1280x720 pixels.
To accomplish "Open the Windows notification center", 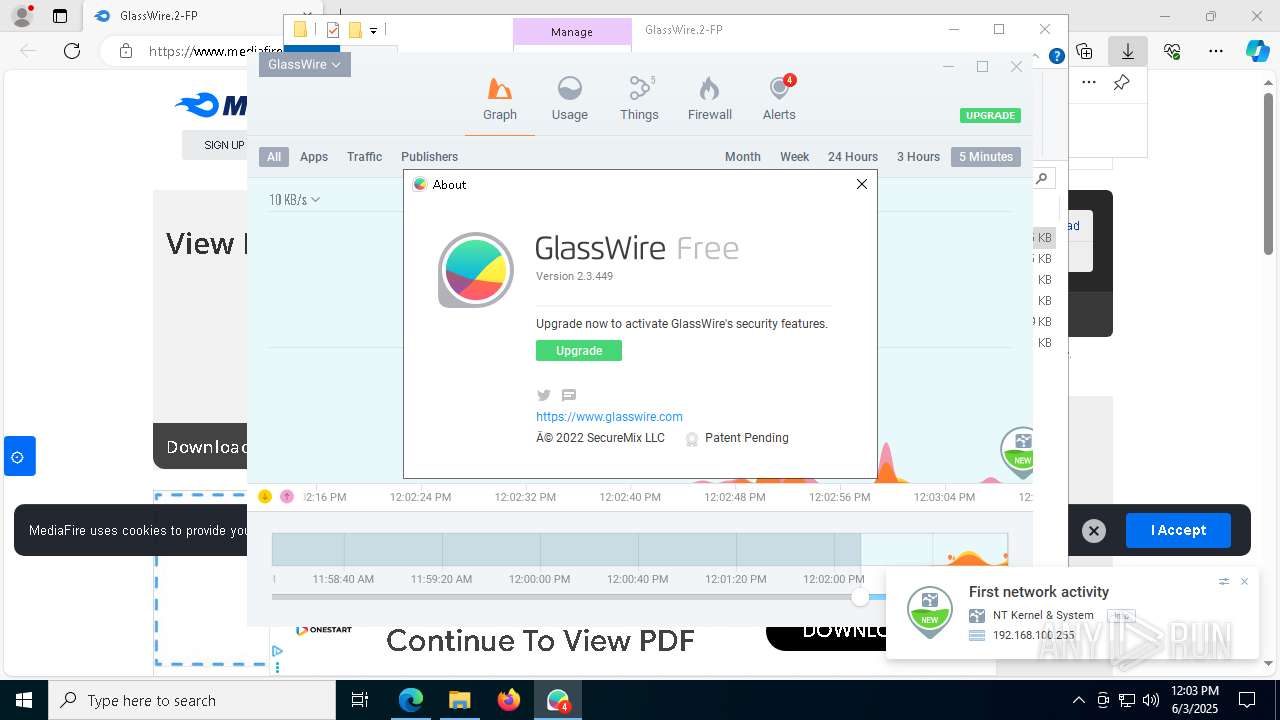I will pyautogui.click(x=1247, y=700).
